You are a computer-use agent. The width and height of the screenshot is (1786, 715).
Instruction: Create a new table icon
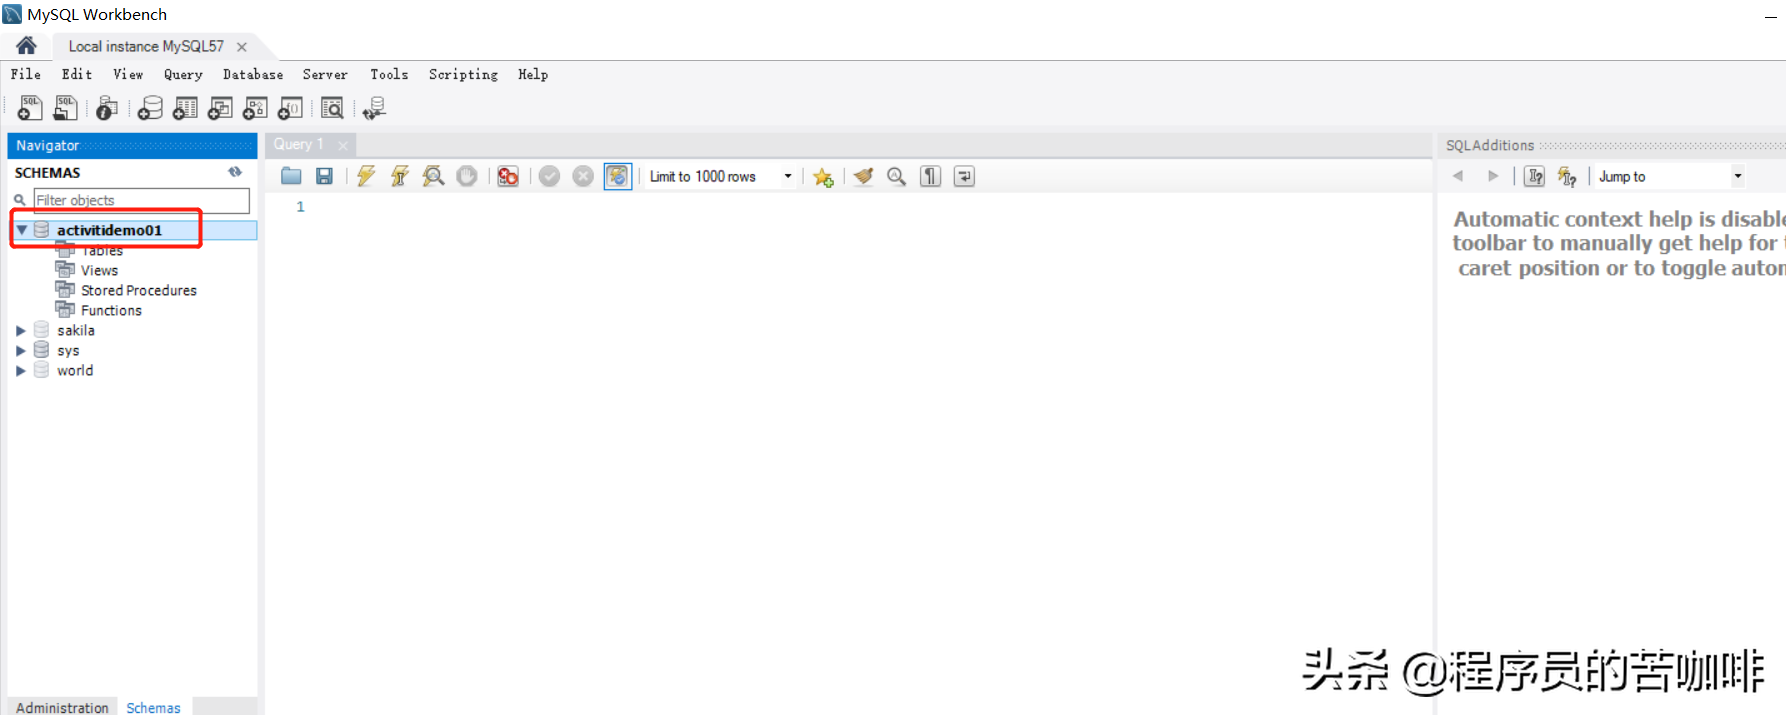point(185,108)
